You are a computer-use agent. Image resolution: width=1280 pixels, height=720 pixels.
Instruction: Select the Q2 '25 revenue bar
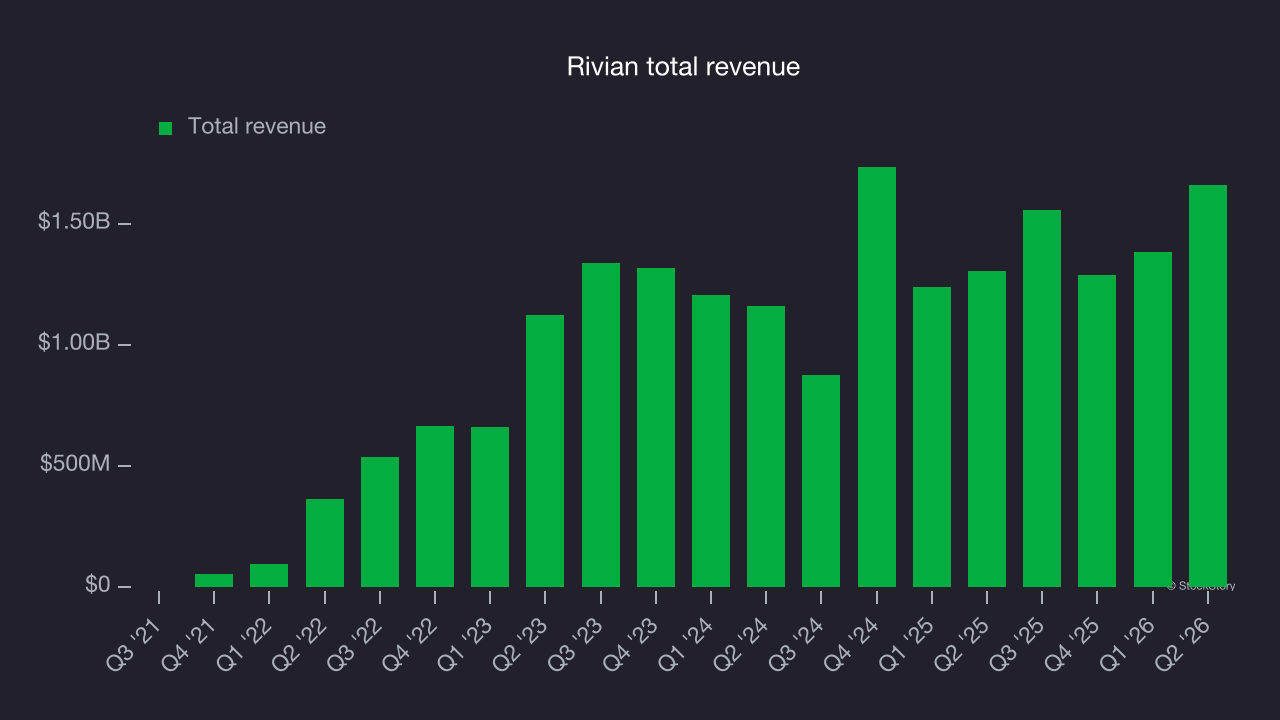[987, 429]
